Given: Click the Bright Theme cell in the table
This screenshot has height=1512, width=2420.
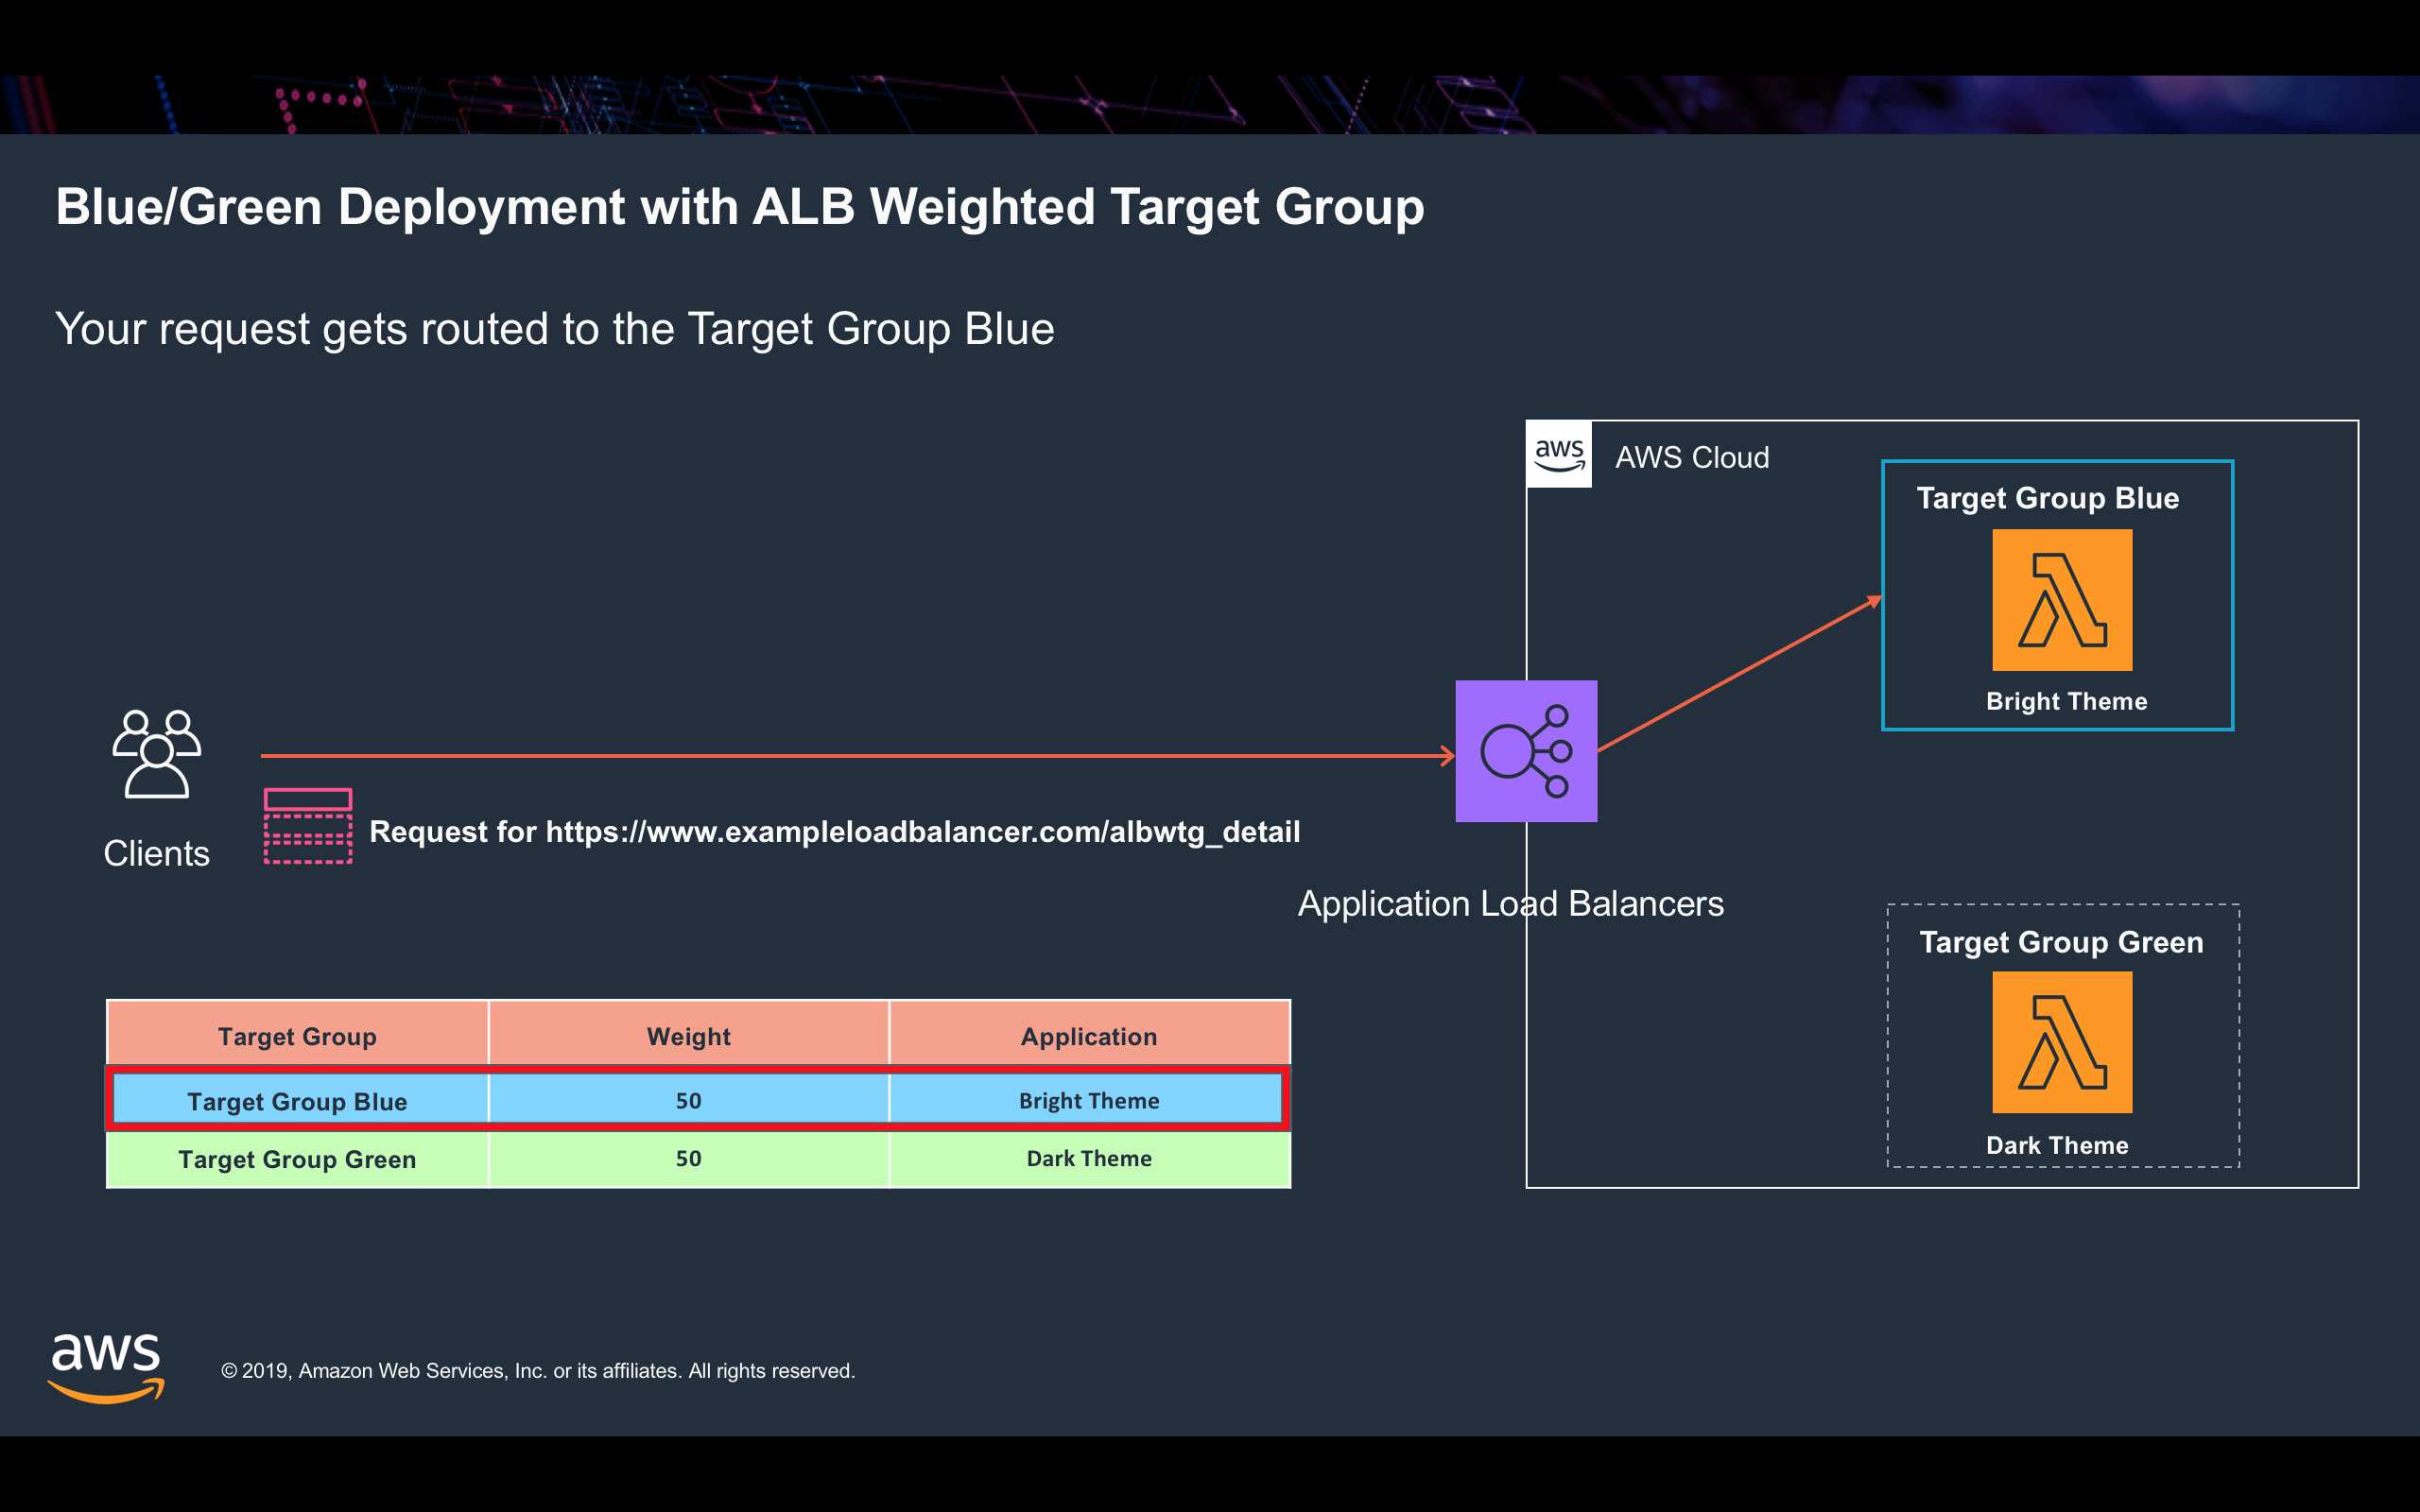Looking at the screenshot, I should click(1088, 1100).
